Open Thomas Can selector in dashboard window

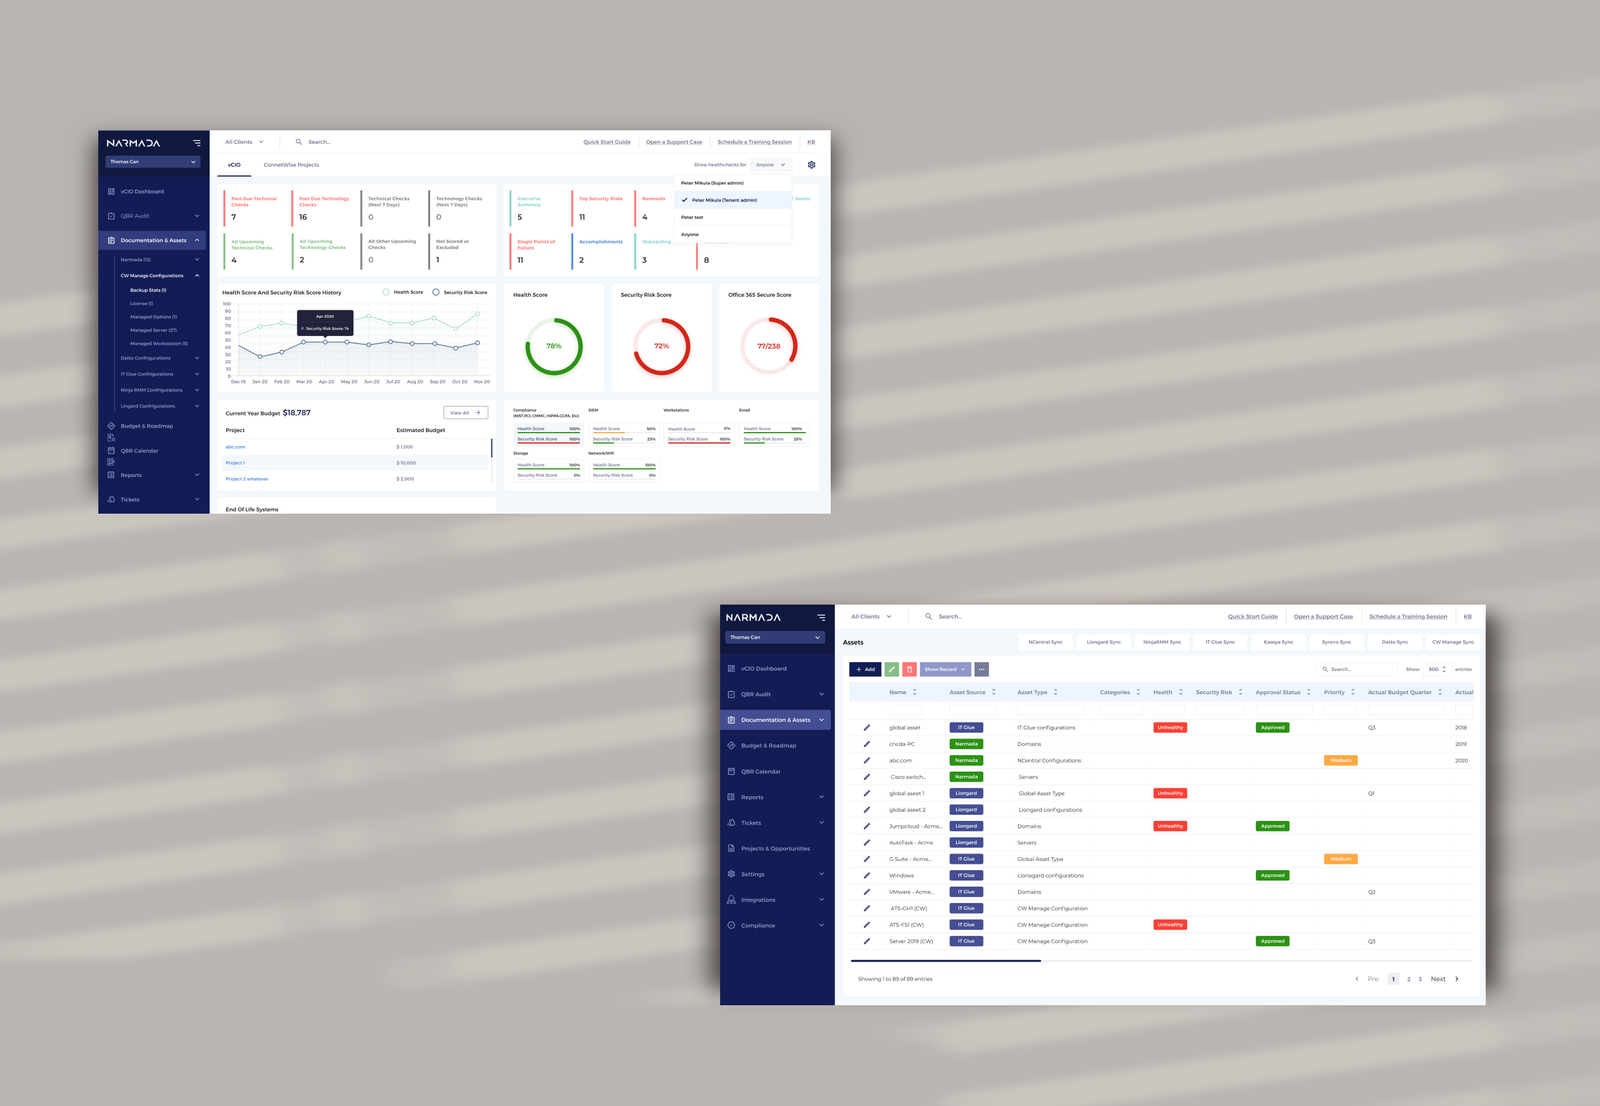(153, 161)
